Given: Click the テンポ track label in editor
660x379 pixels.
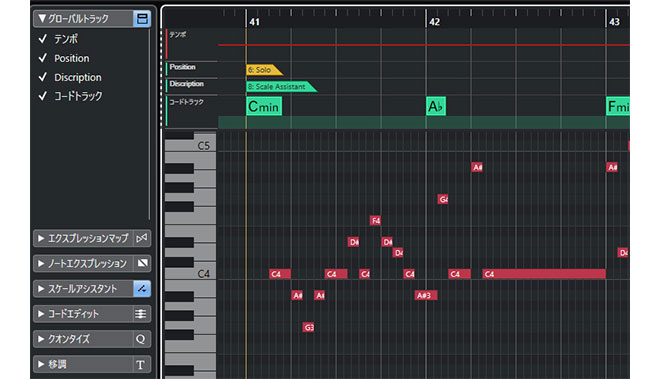Looking at the screenshot, I should (178, 35).
